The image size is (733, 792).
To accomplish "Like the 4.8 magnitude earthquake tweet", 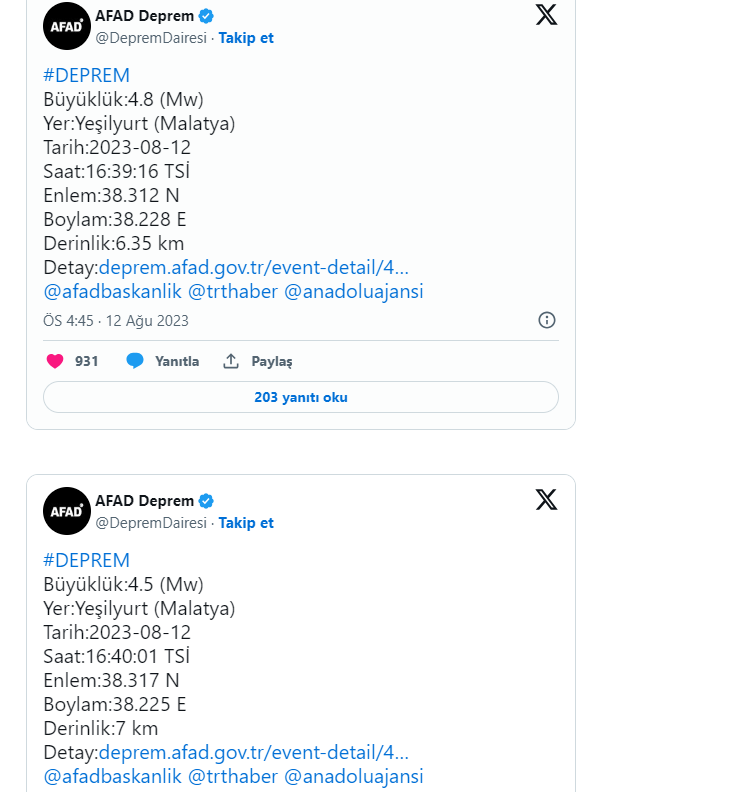I will (x=55, y=361).
